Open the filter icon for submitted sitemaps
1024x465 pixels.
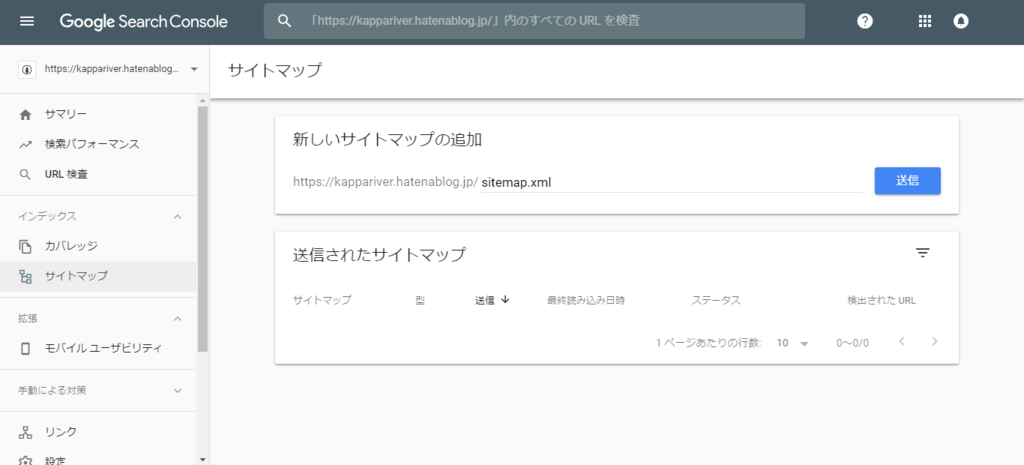tap(922, 253)
